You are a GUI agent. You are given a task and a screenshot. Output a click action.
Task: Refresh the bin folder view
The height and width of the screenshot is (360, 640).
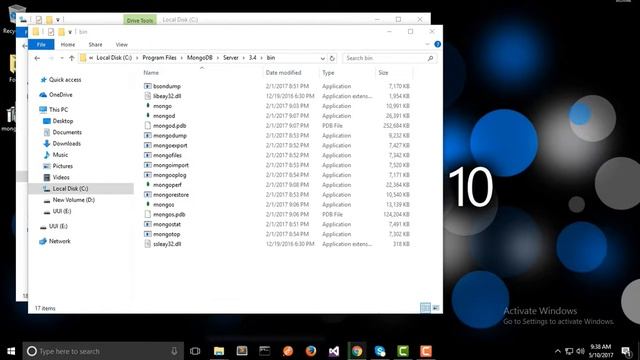click(332, 58)
